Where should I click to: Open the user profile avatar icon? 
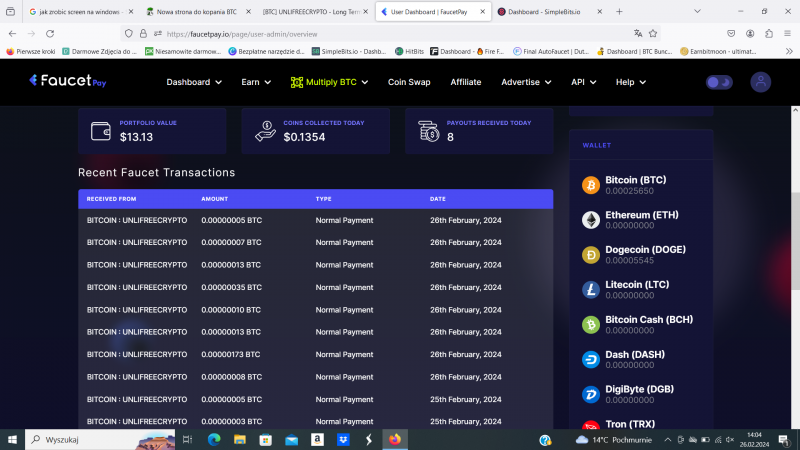click(x=761, y=82)
